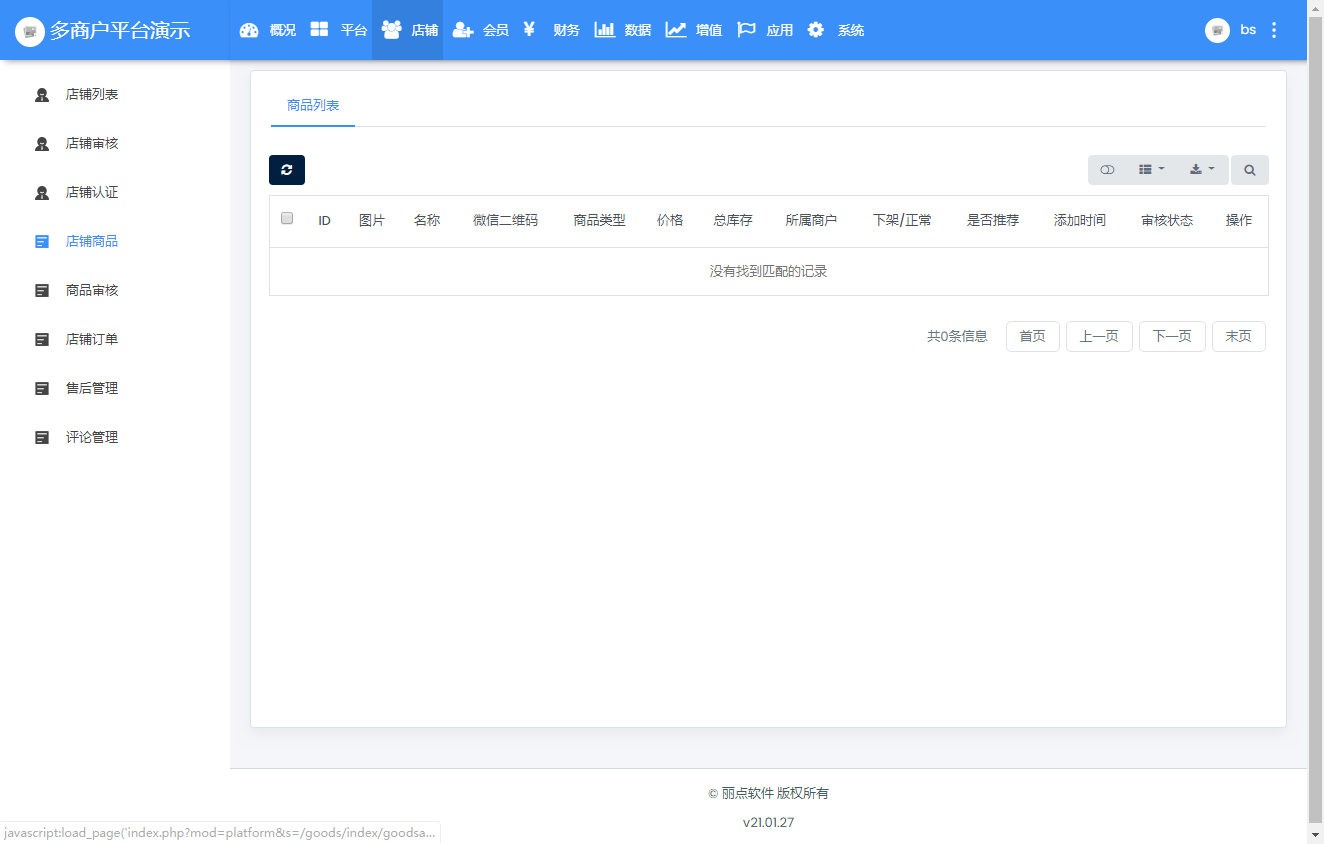Click the 应用 flag icon
Screen dimensions: 1324x844
click(x=746, y=30)
